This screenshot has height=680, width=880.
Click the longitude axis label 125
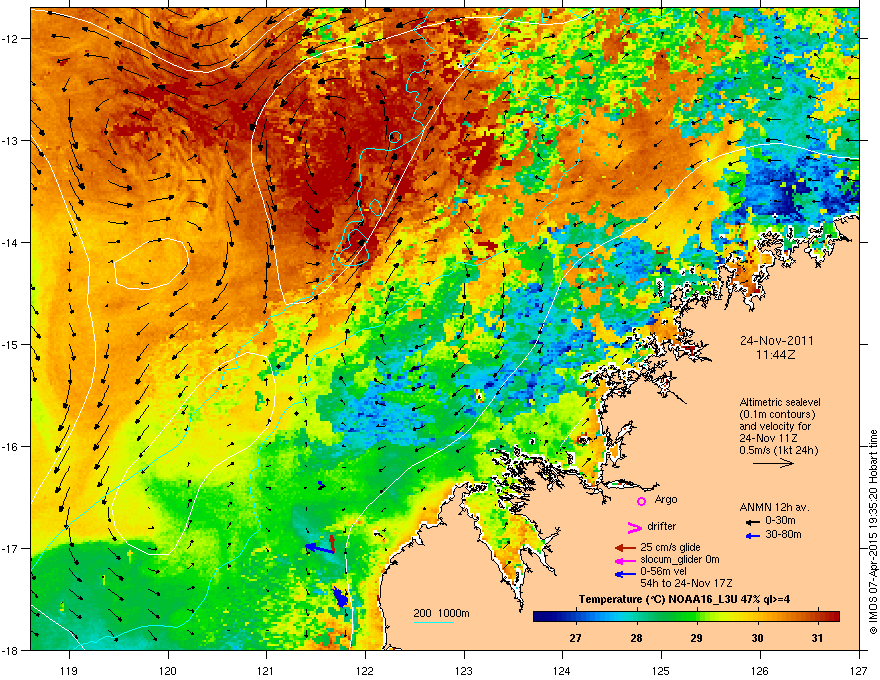click(x=661, y=670)
